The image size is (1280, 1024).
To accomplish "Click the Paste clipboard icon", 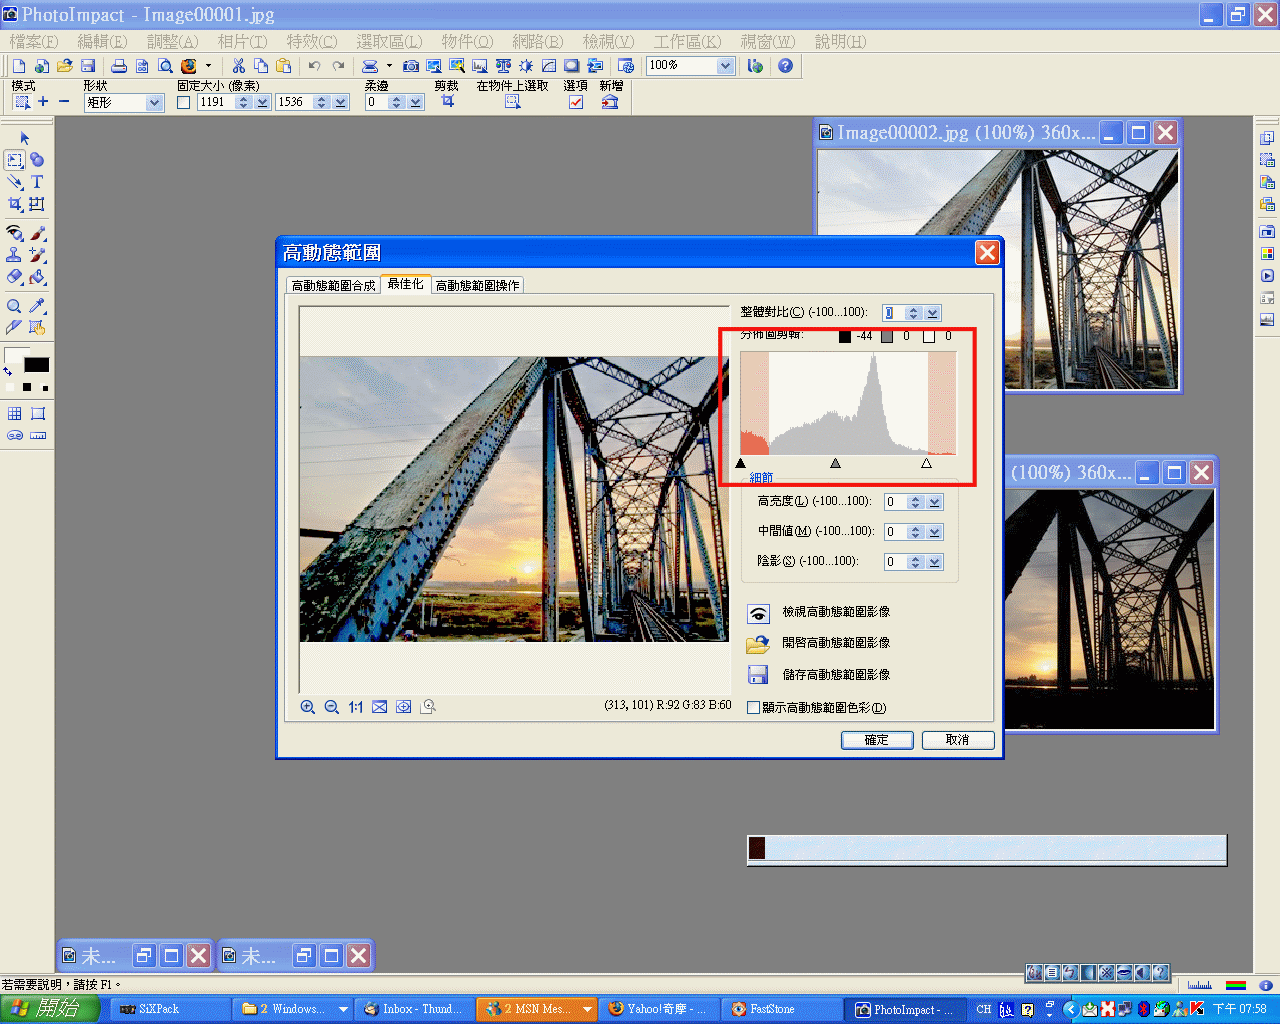I will [x=284, y=66].
